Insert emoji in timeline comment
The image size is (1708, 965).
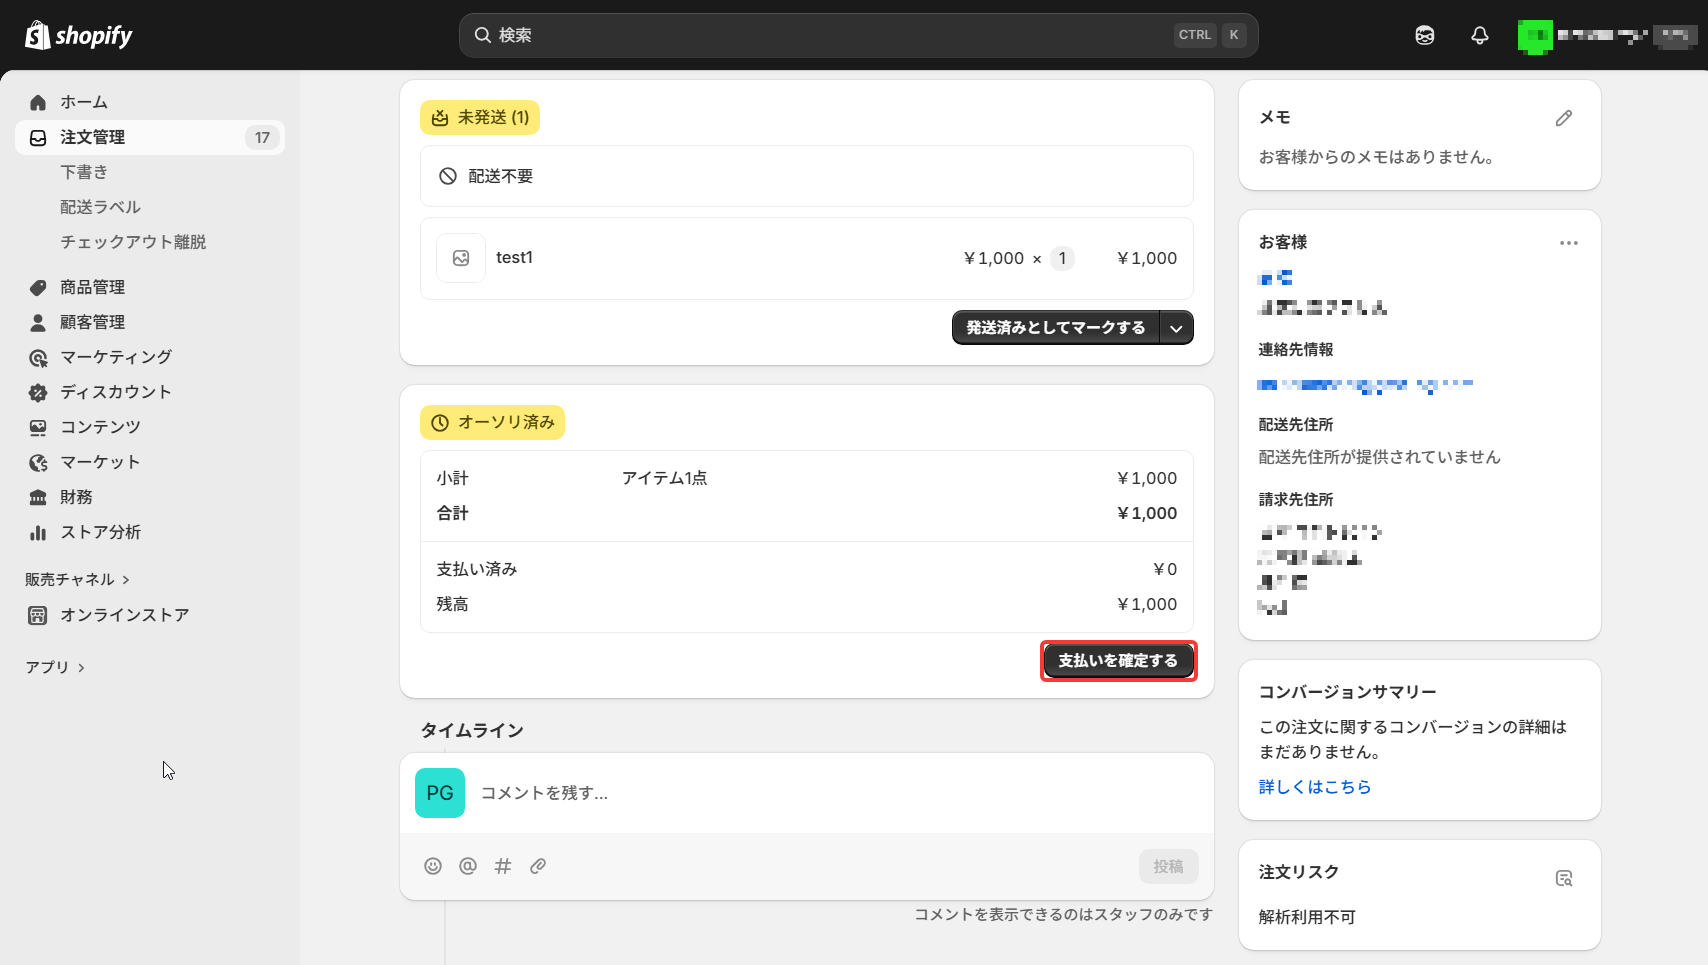[x=433, y=866]
